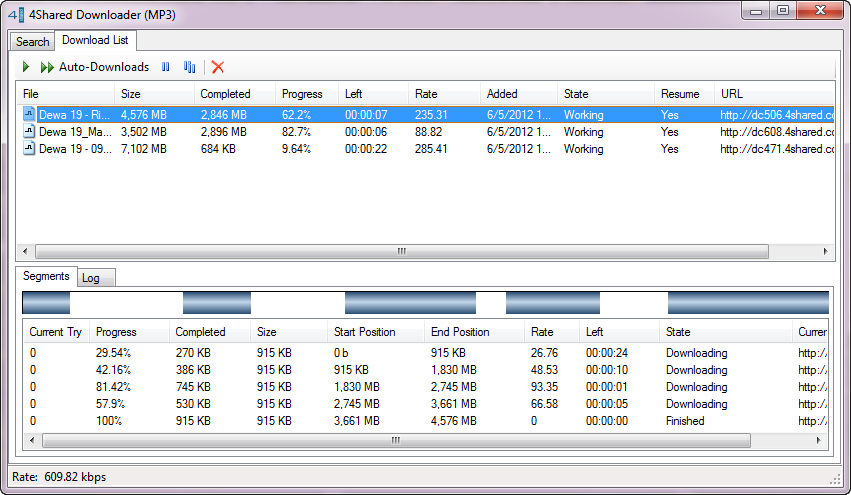The image size is (851, 495).
Task: Click file icon of Dewa 19 - Ri... row
Action: 29,114
